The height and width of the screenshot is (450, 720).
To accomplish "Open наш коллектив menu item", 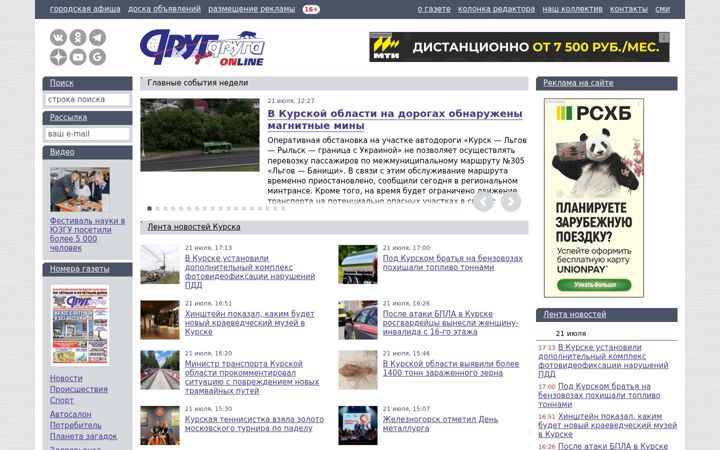I will pyautogui.click(x=572, y=9).
